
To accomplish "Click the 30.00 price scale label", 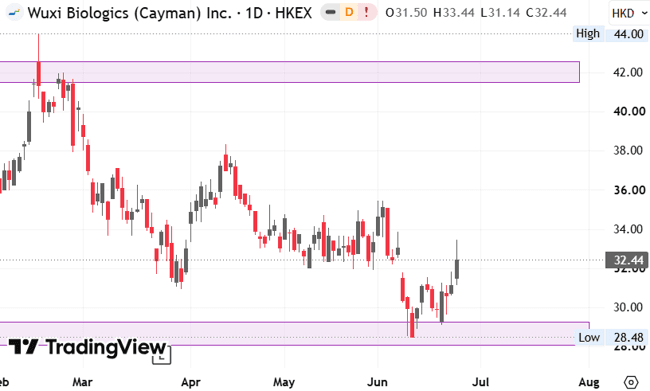I will pyautogui.click(x=628, y=307).
